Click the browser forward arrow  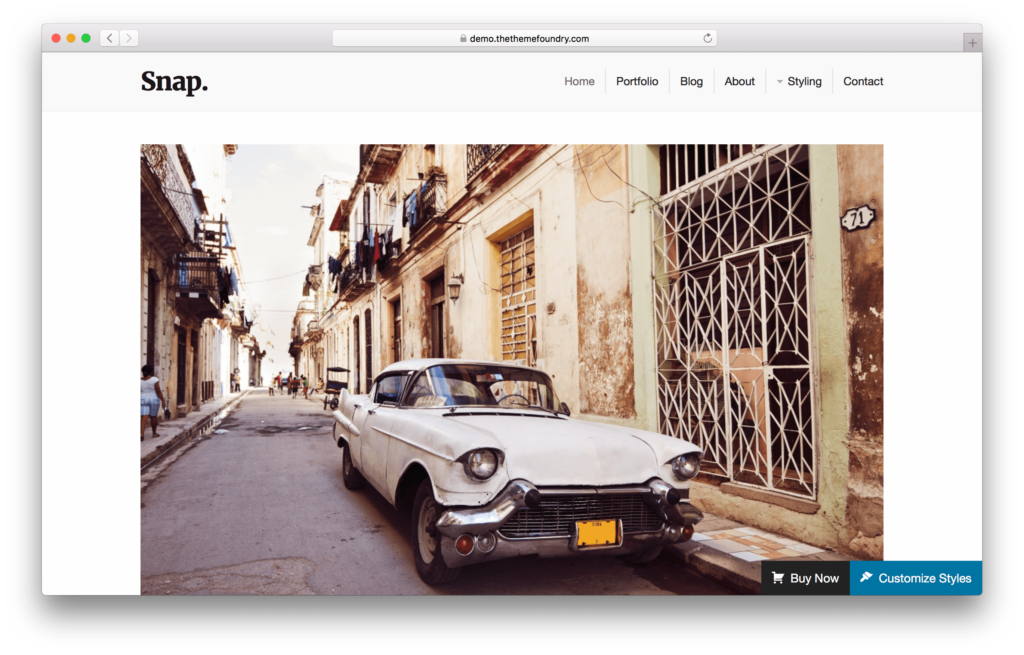point(129,39)
